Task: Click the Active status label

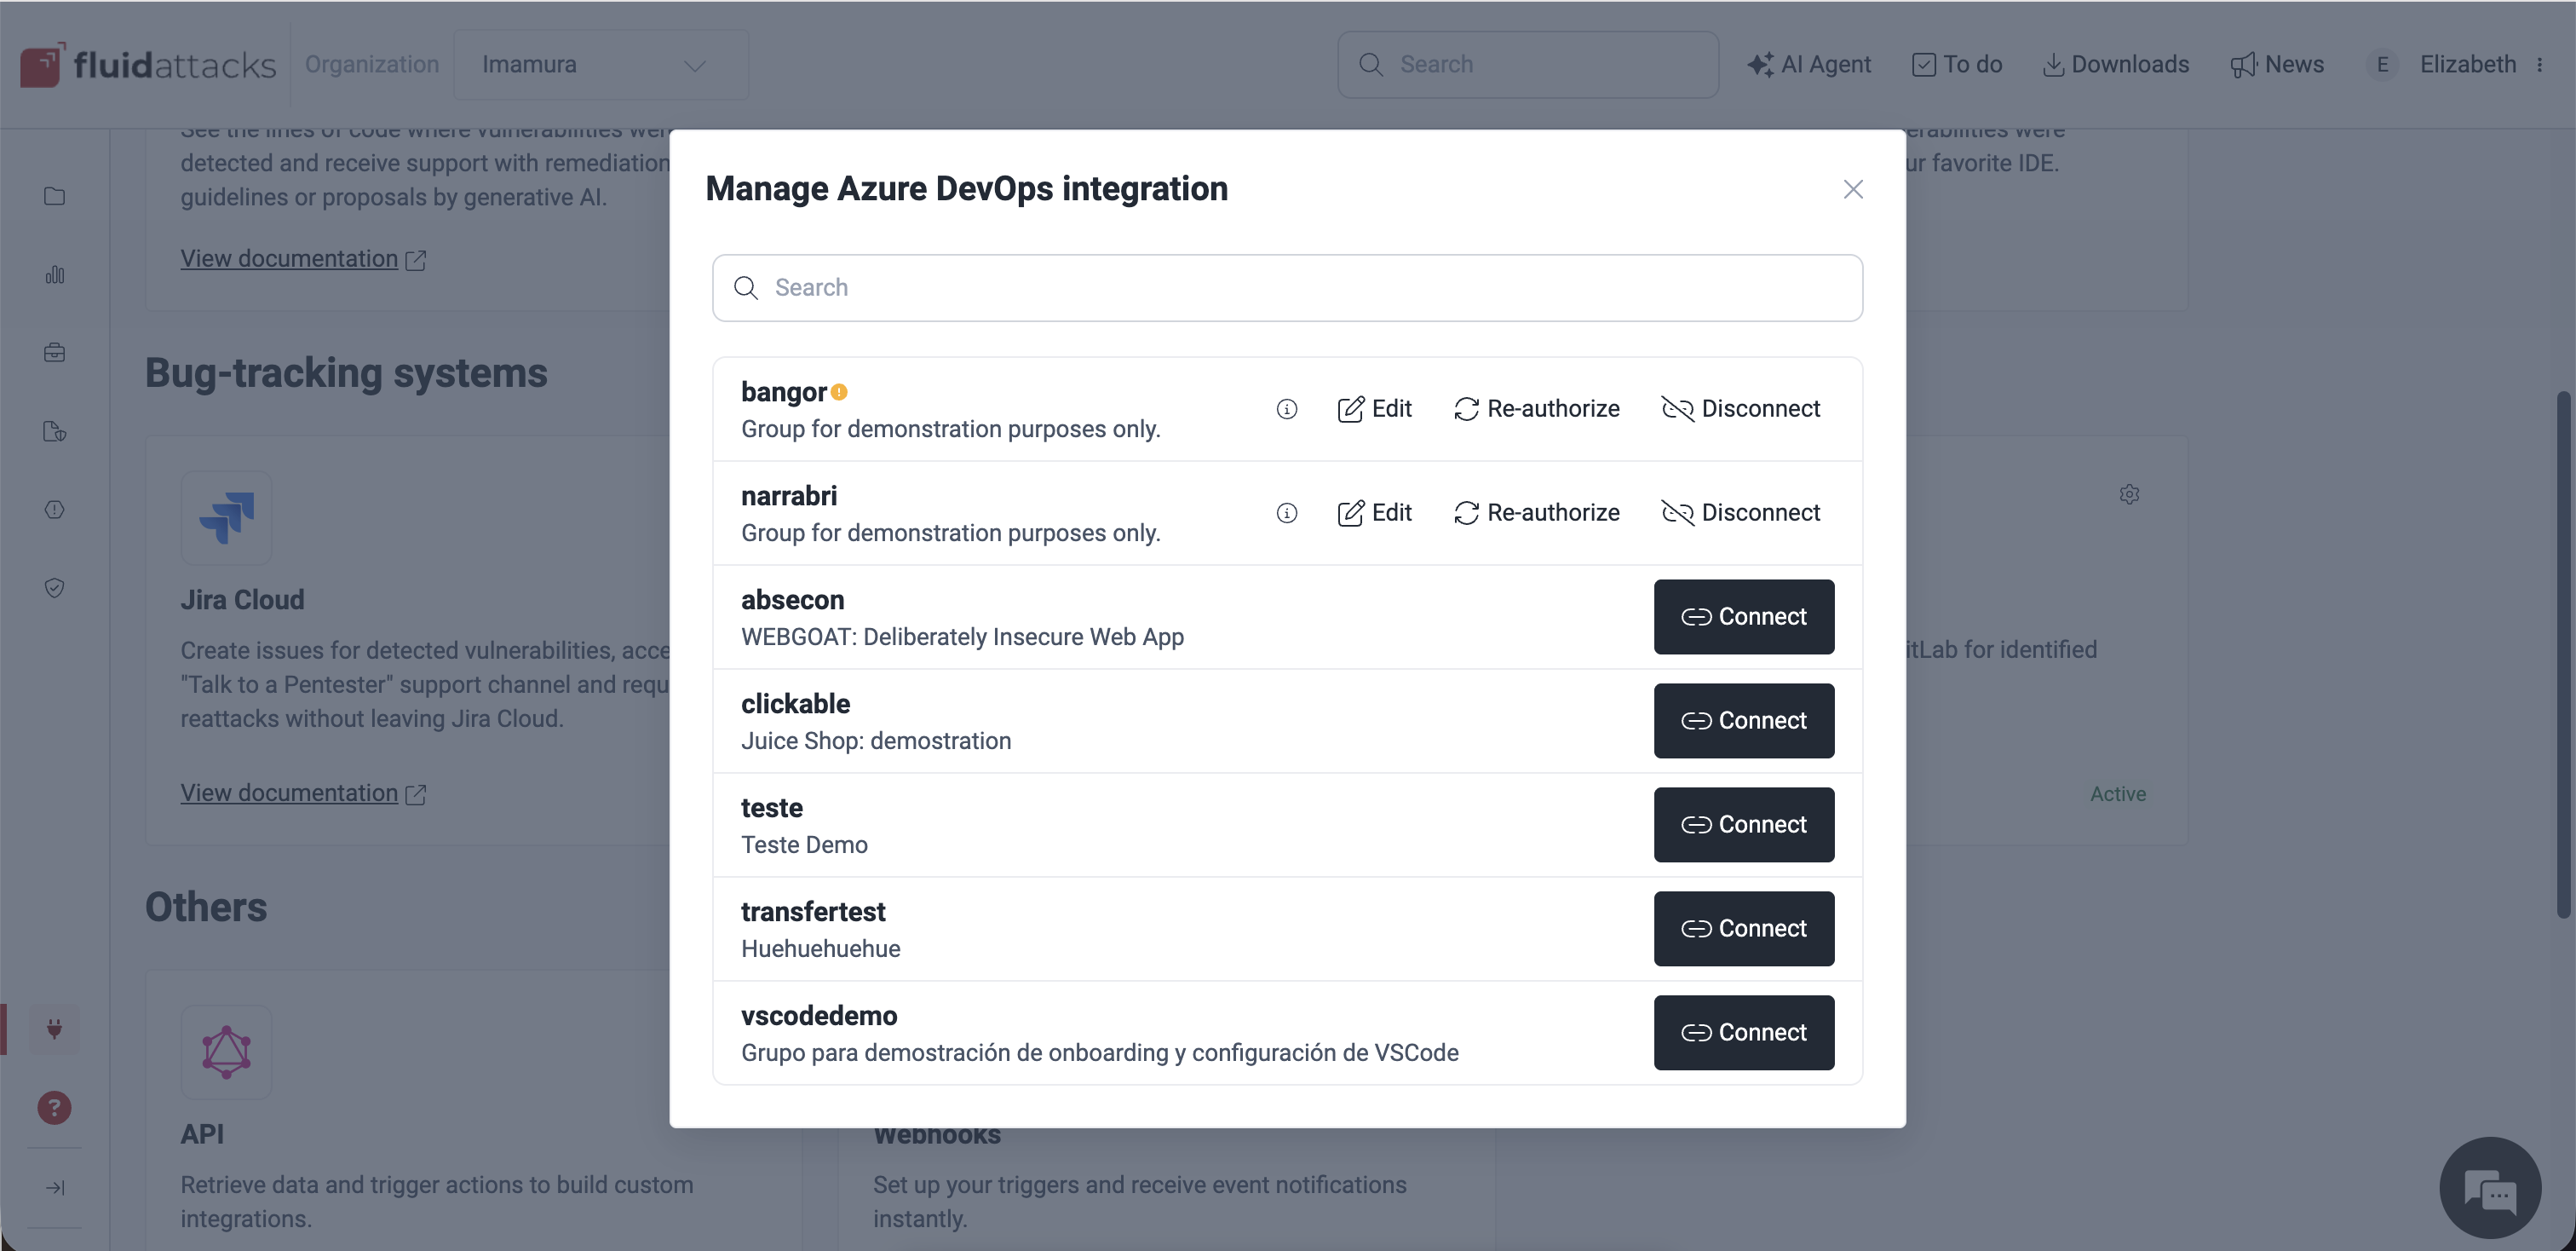Action: pyautogui.click(x=2118, y=794)
